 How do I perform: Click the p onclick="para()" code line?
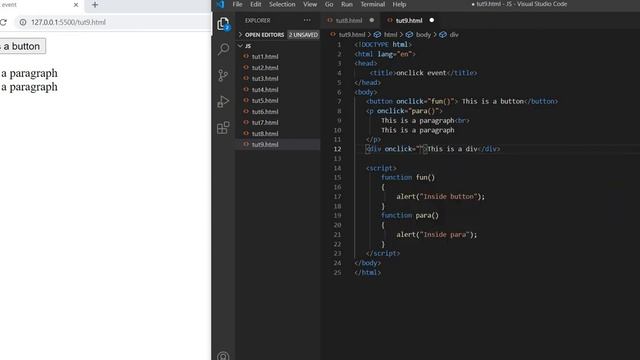coord(404,111)
